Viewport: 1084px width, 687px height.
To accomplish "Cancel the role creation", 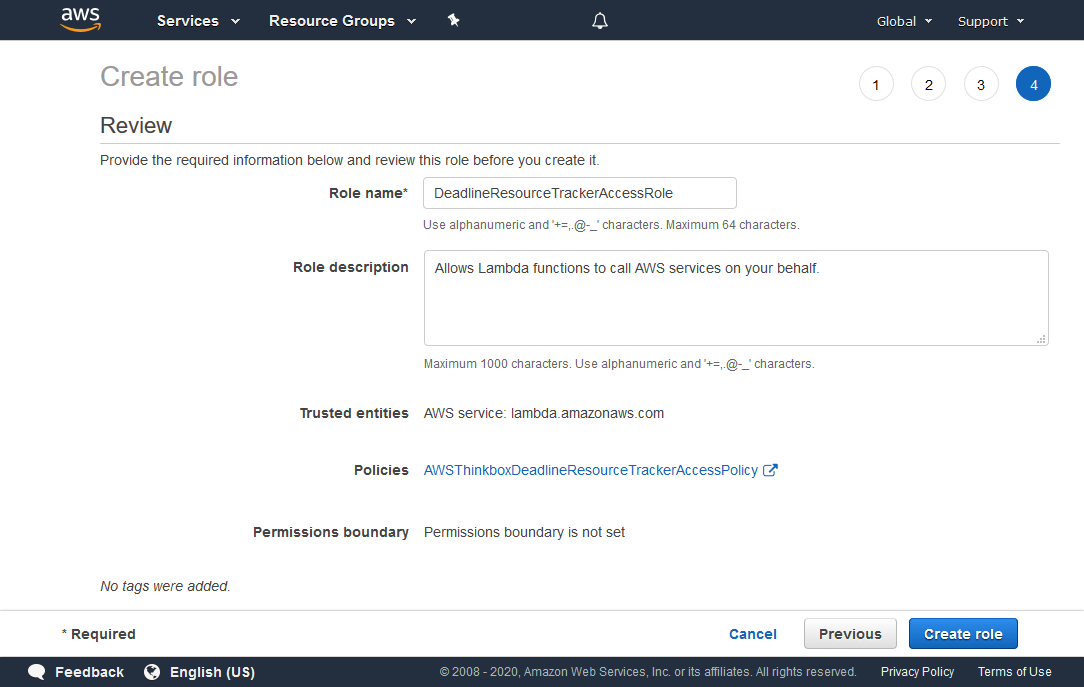I will point(753,634).
